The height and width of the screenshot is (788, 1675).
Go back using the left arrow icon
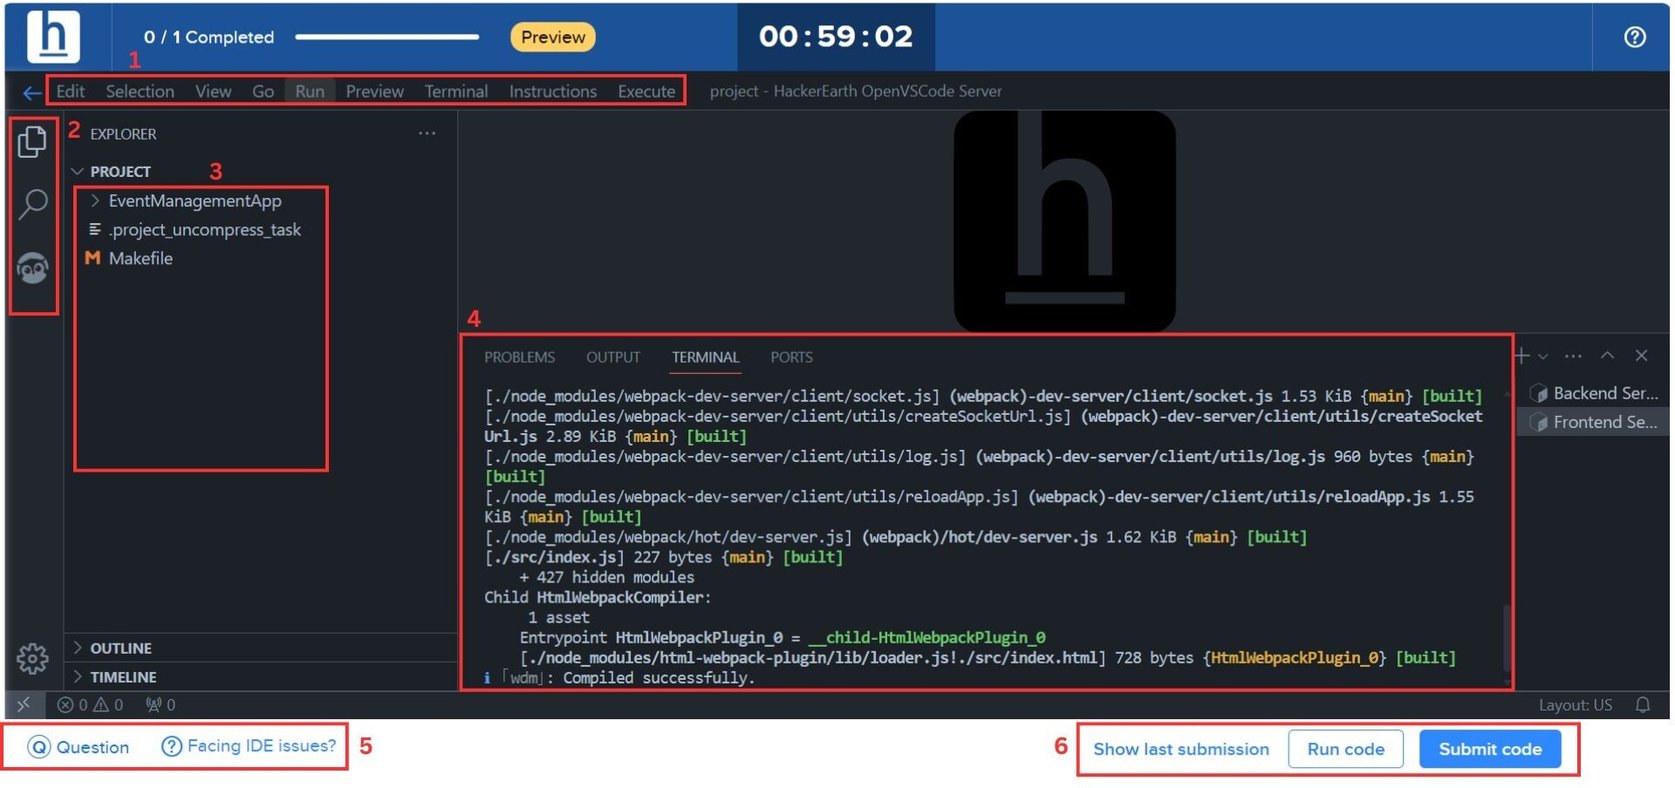click(32, 92)
